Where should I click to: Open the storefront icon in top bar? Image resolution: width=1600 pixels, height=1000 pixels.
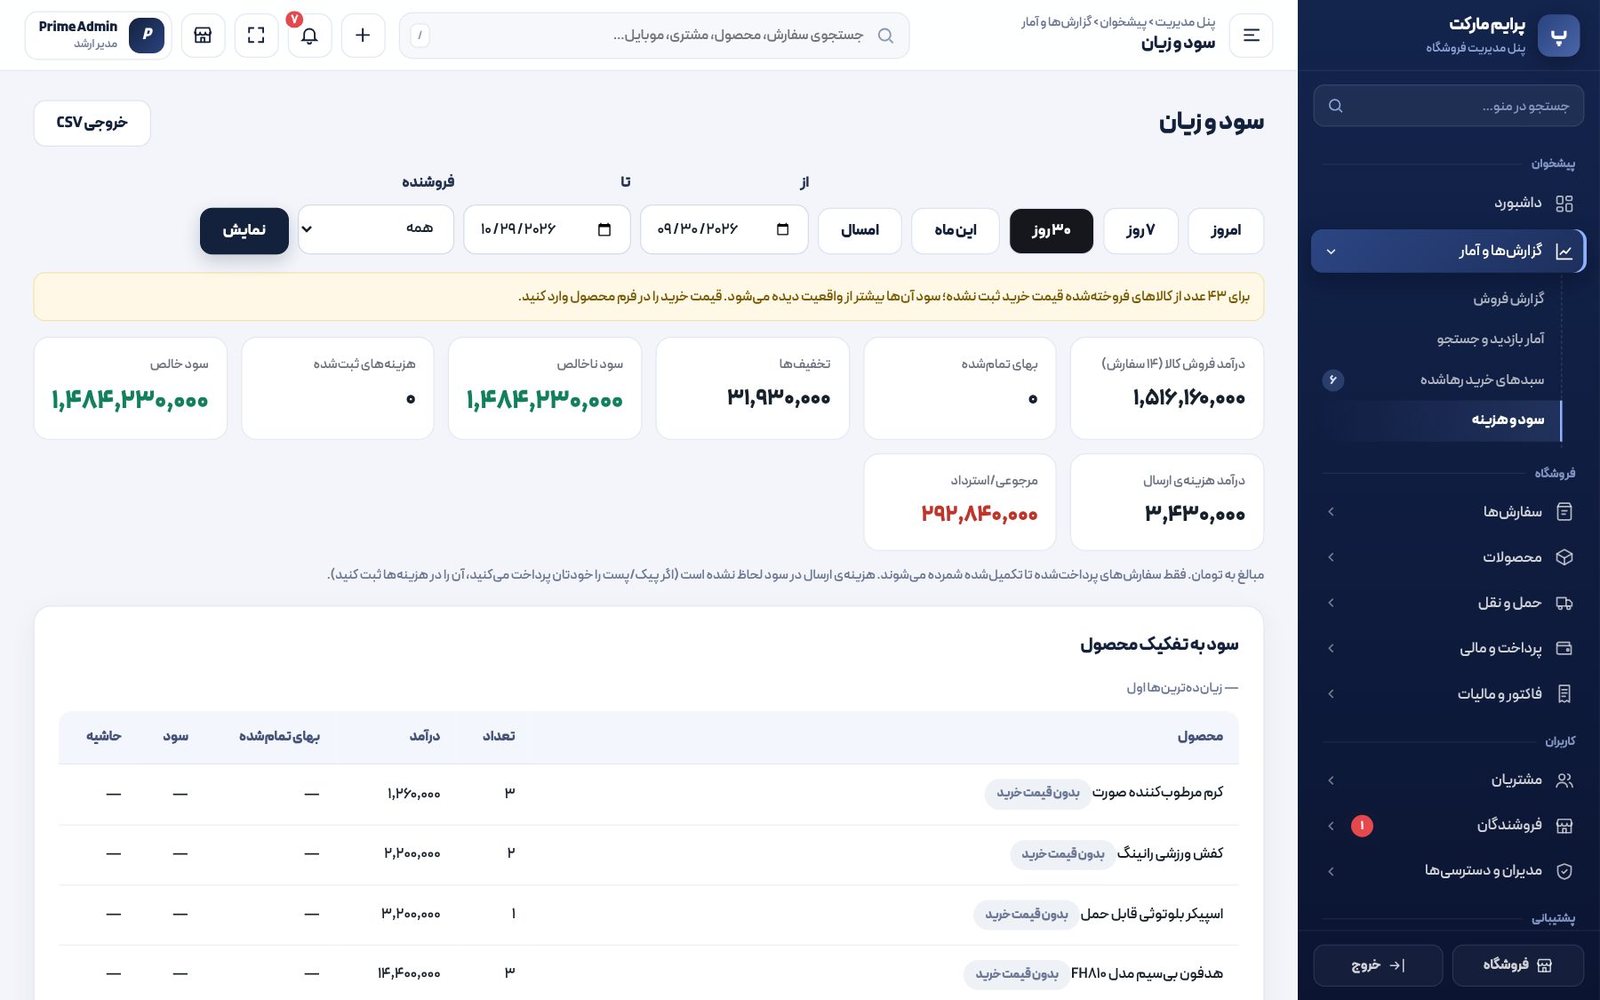203,36
